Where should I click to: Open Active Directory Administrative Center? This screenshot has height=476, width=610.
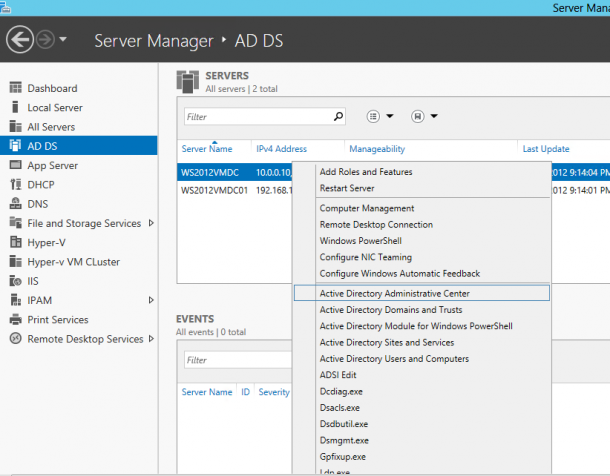click(422, 293)
